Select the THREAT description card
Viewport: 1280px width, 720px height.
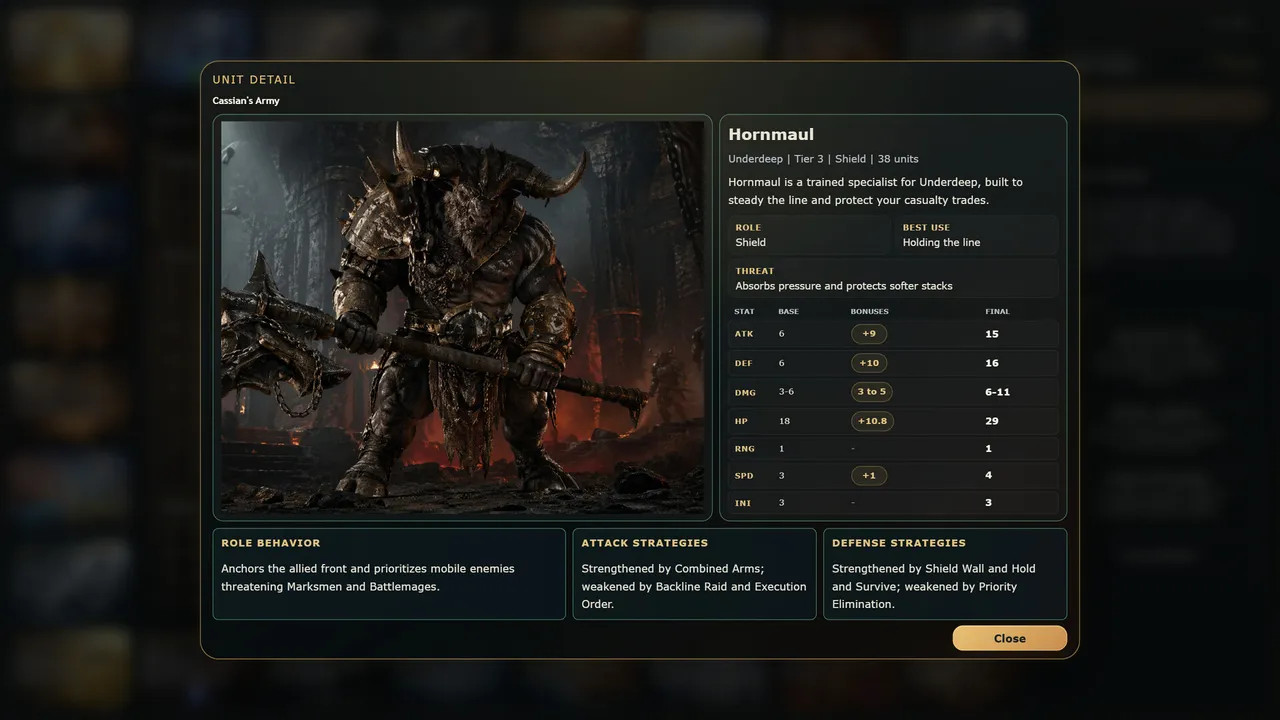(x=893, y=278)
